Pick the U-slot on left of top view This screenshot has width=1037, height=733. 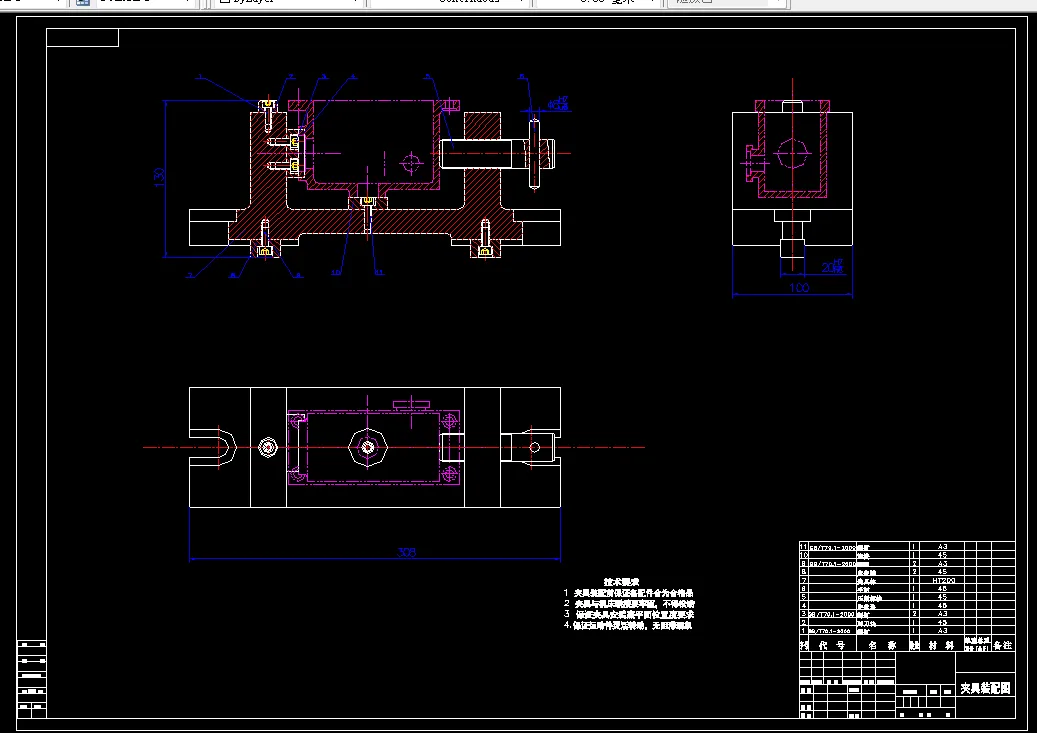click(x=214, y=447)
